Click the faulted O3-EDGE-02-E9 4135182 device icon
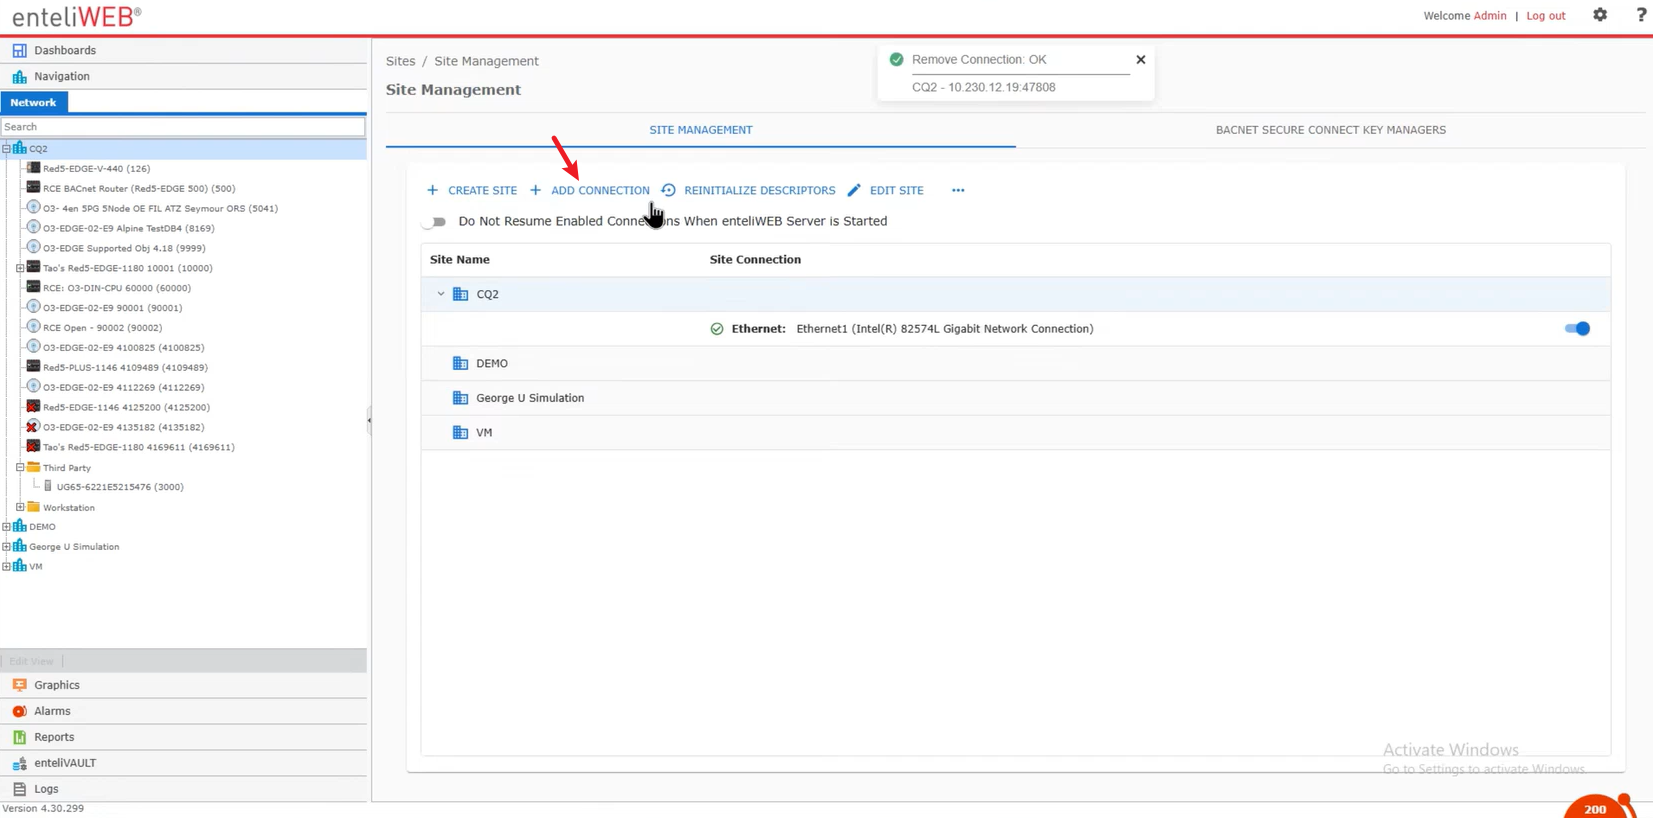This screenshot has height=818, width=1653. tap(33, 427)
